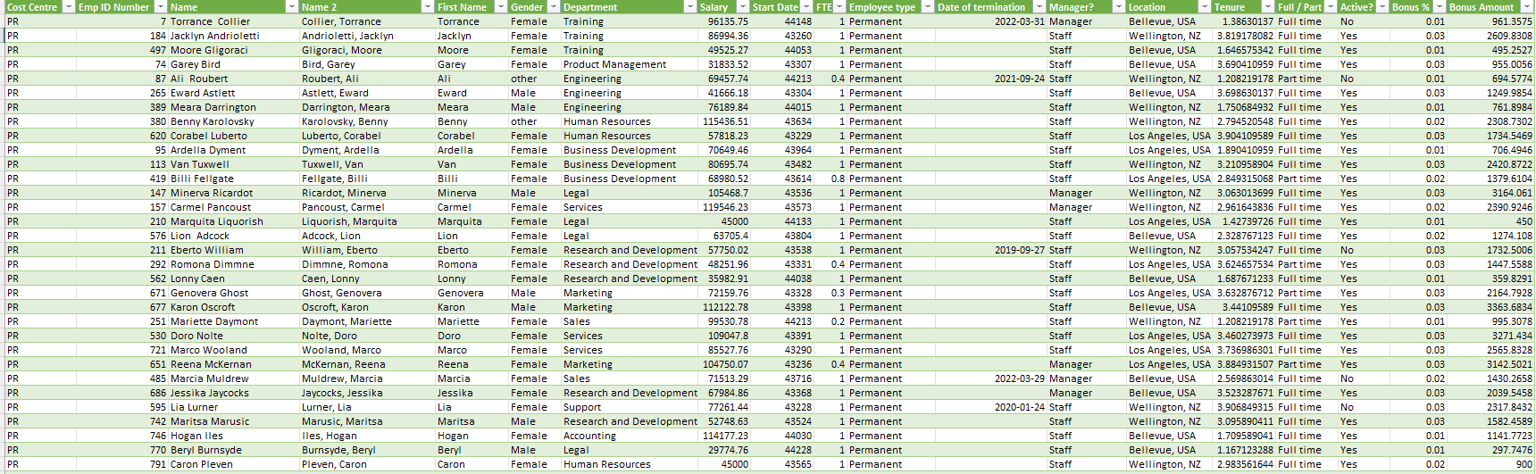
Task: Open the Bonus % filter dropdown
Action: (1438, 7)
